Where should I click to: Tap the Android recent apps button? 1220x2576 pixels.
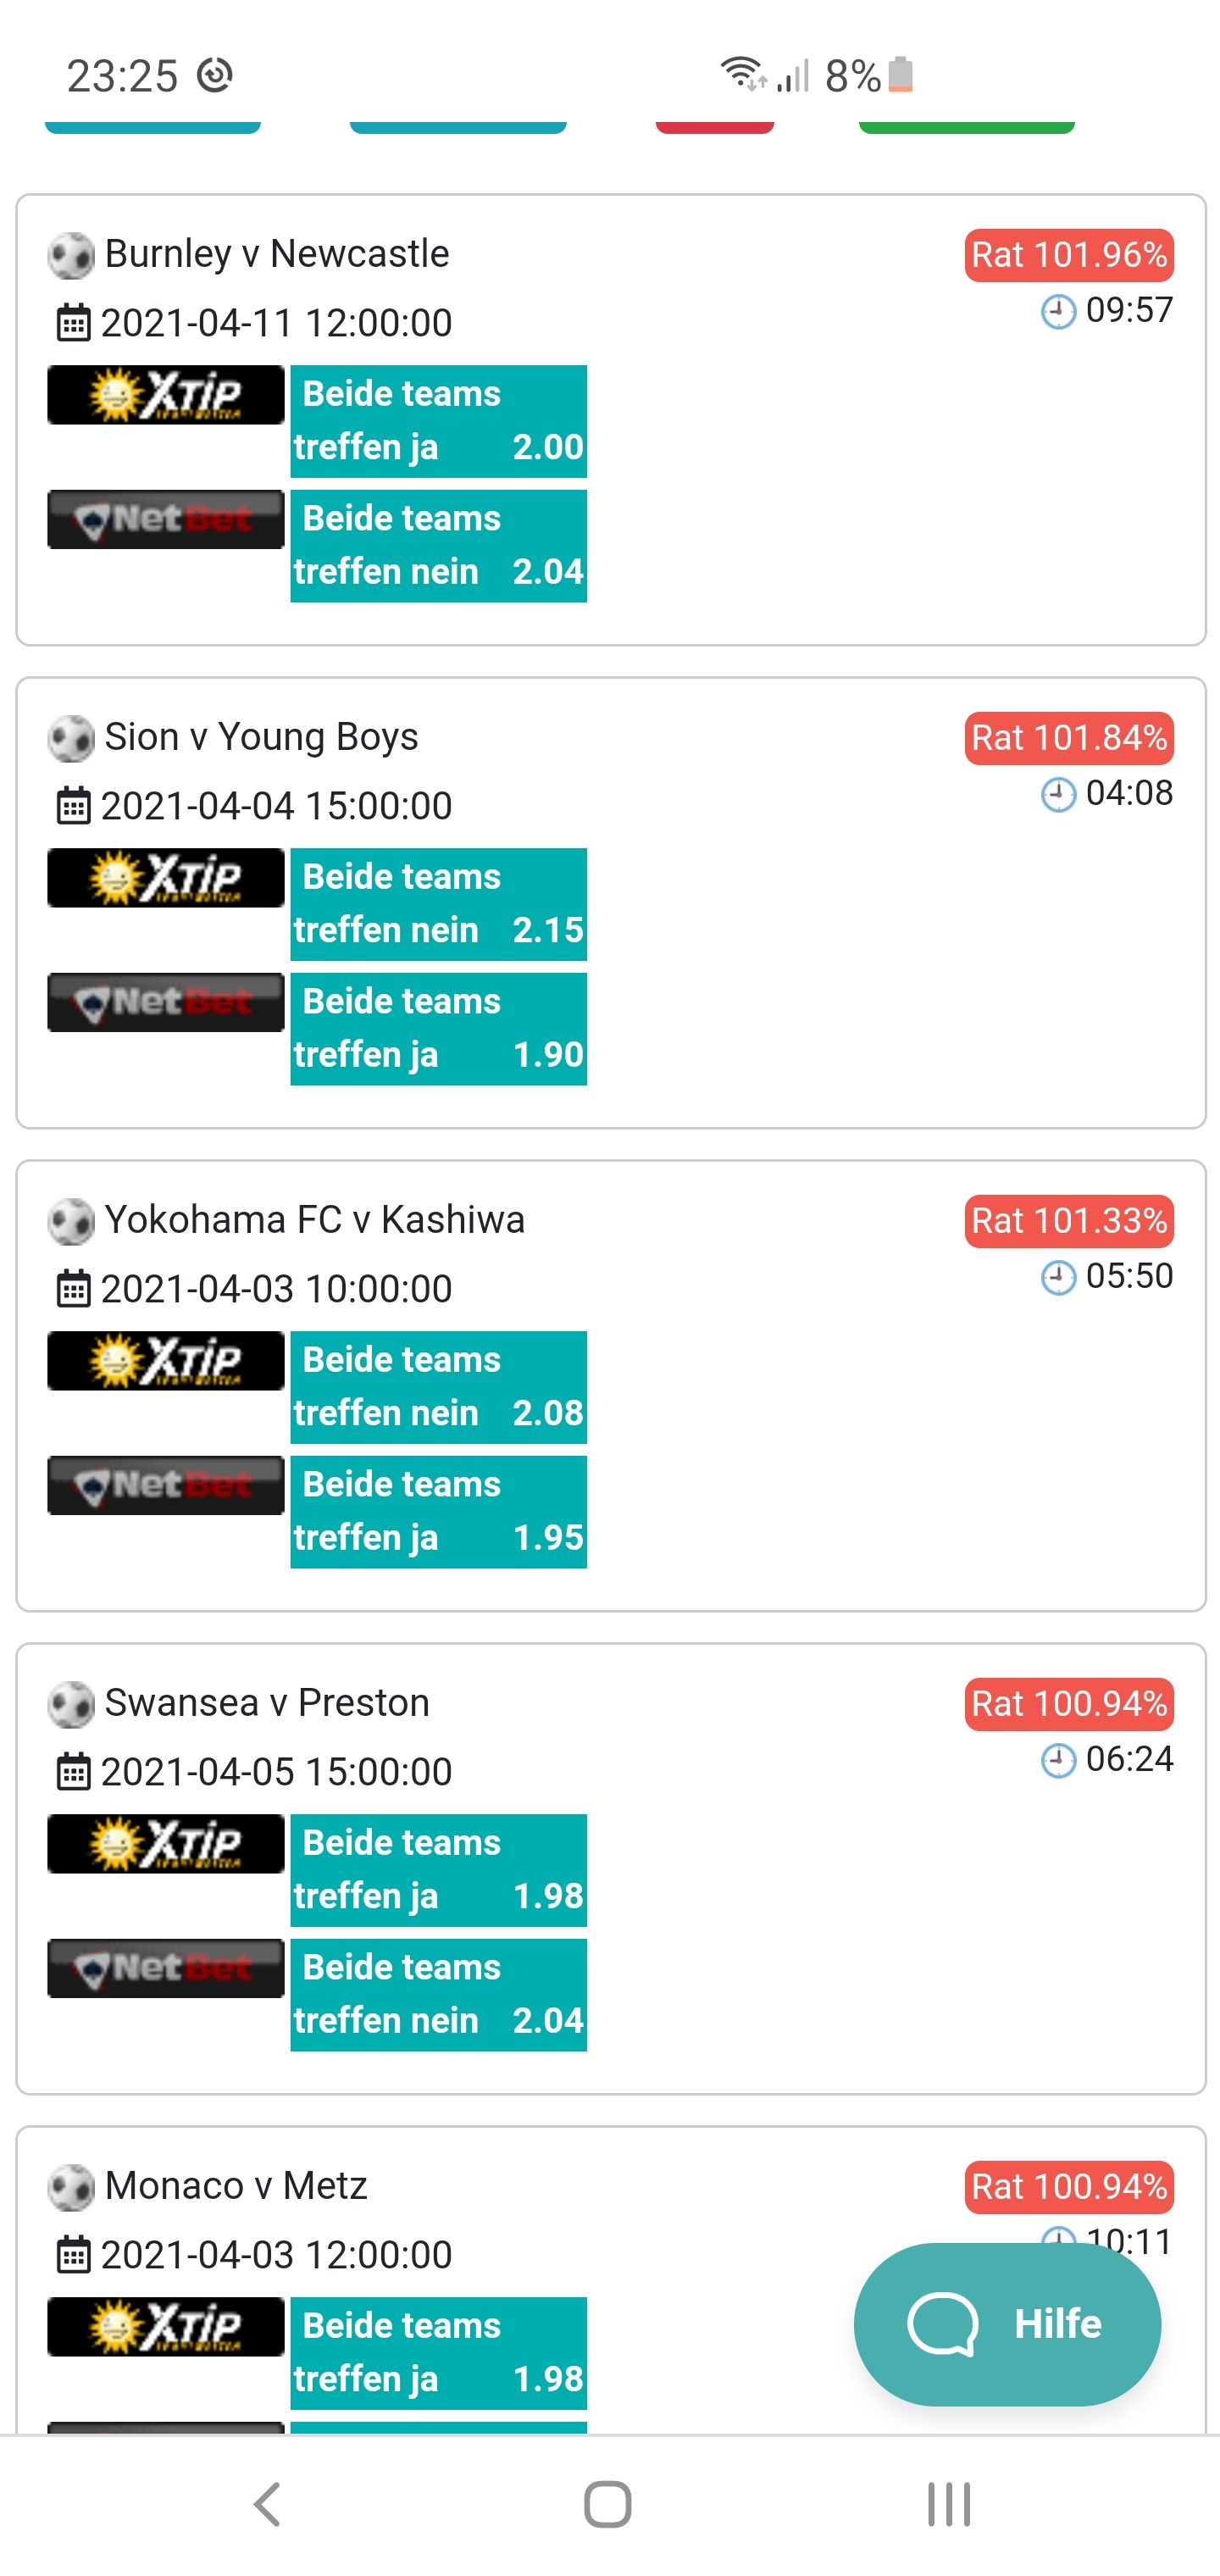(948, 2504)
